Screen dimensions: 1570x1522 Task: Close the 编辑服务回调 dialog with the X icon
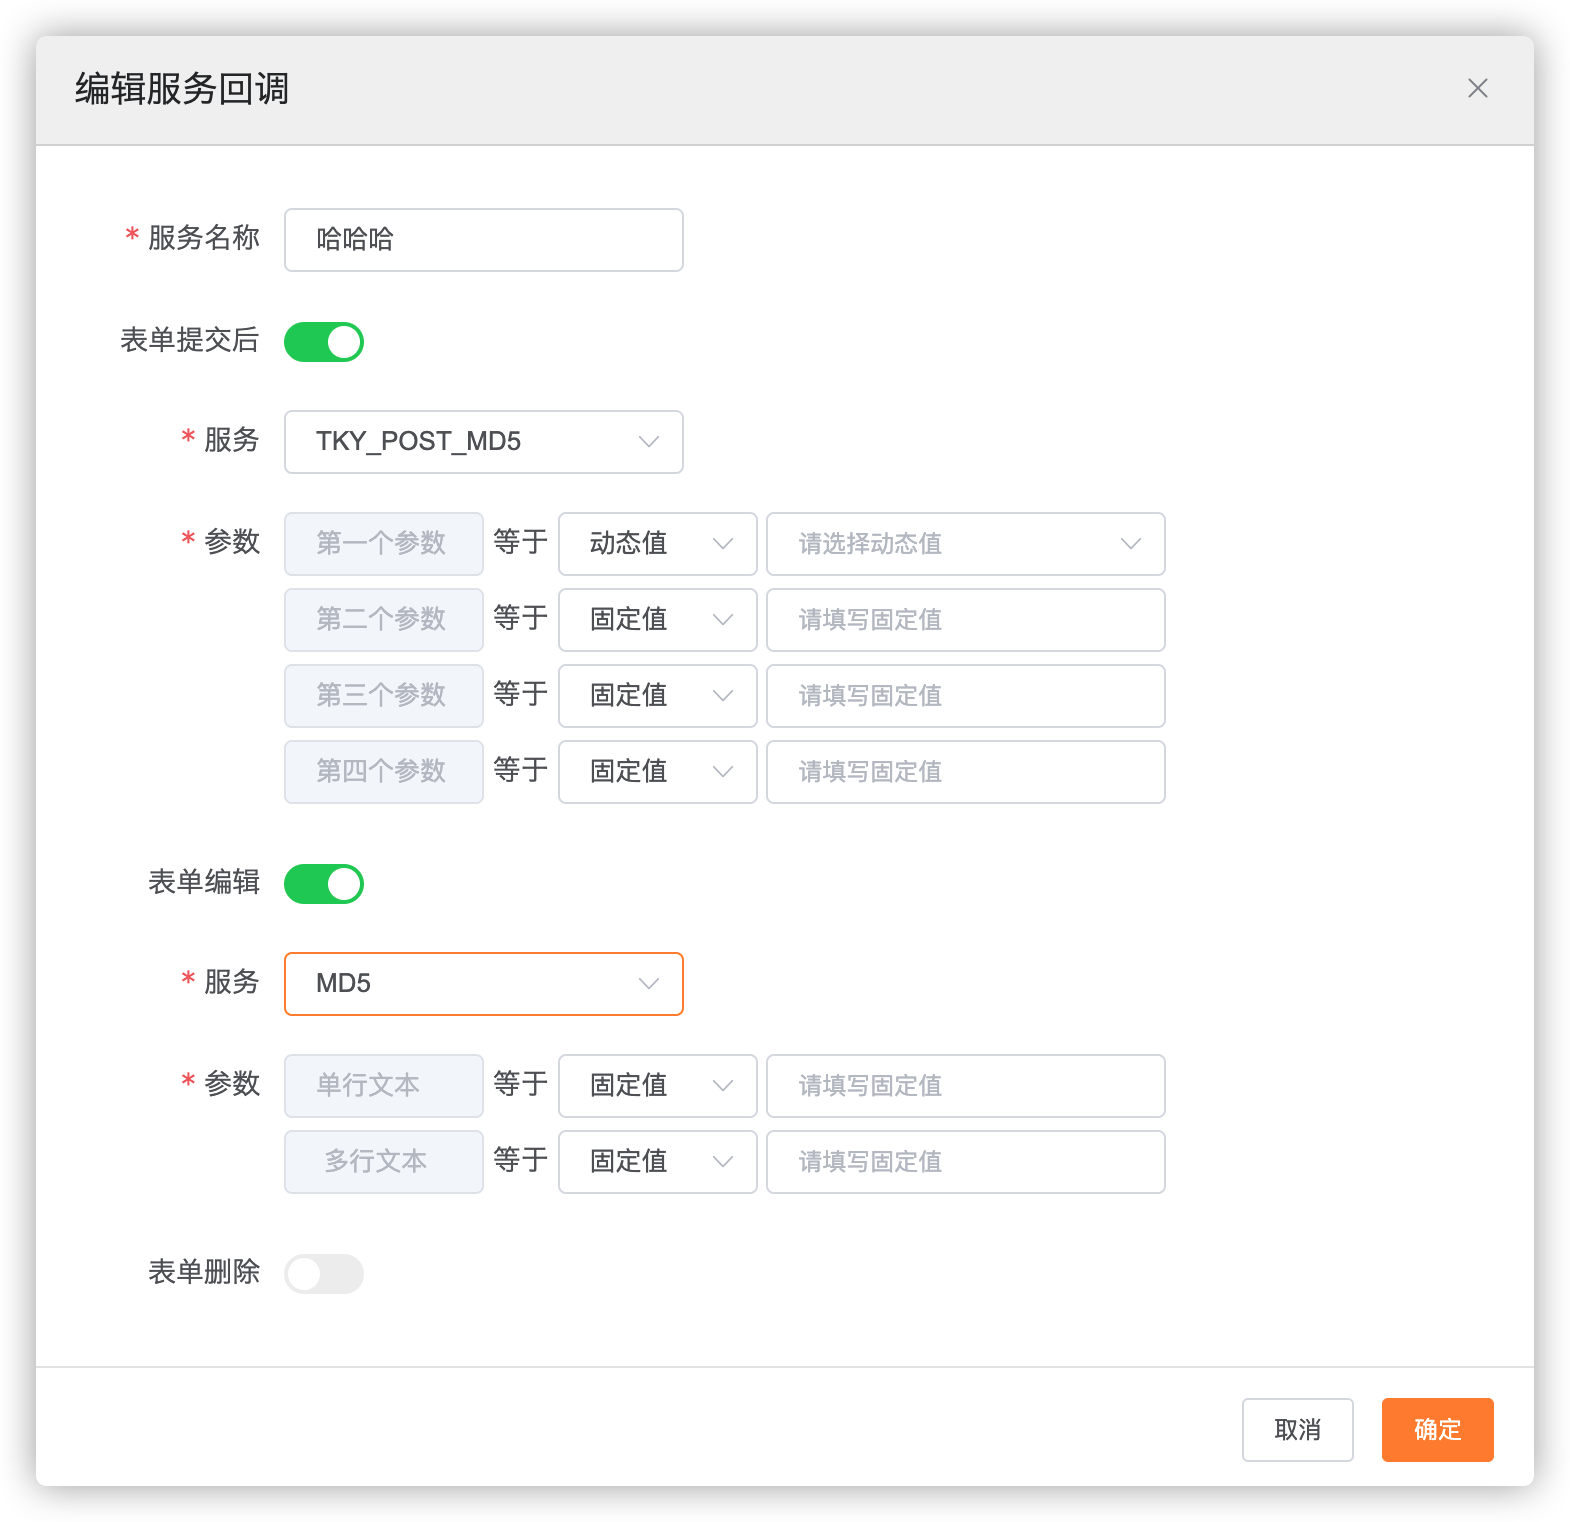1477,89
